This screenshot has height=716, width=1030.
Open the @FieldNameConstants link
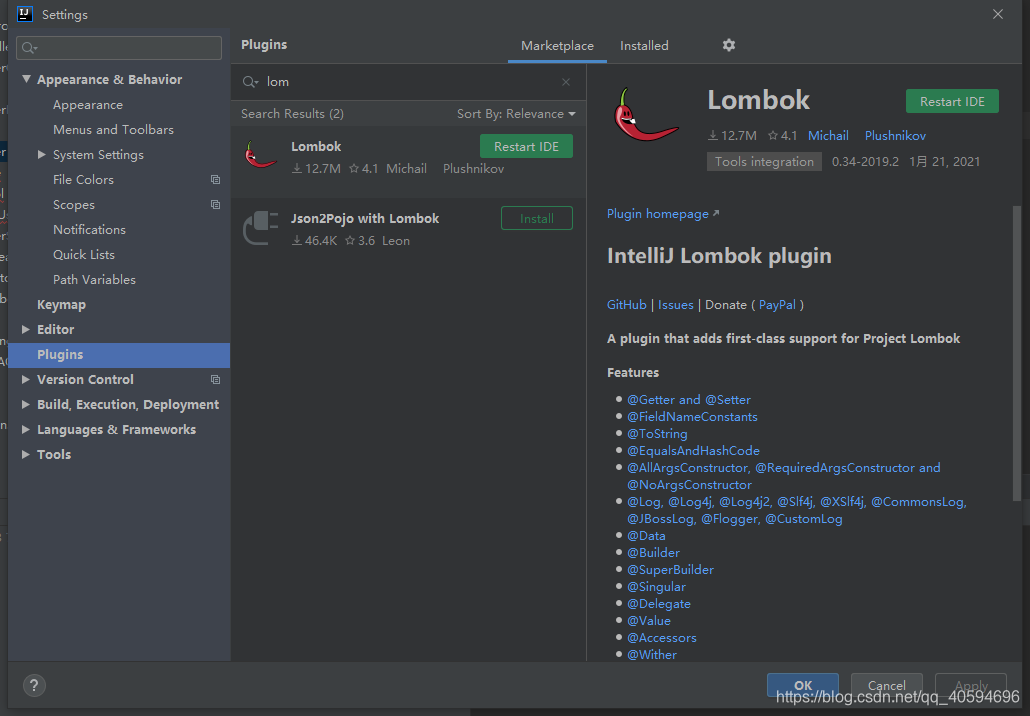click(x=692, y=416)
